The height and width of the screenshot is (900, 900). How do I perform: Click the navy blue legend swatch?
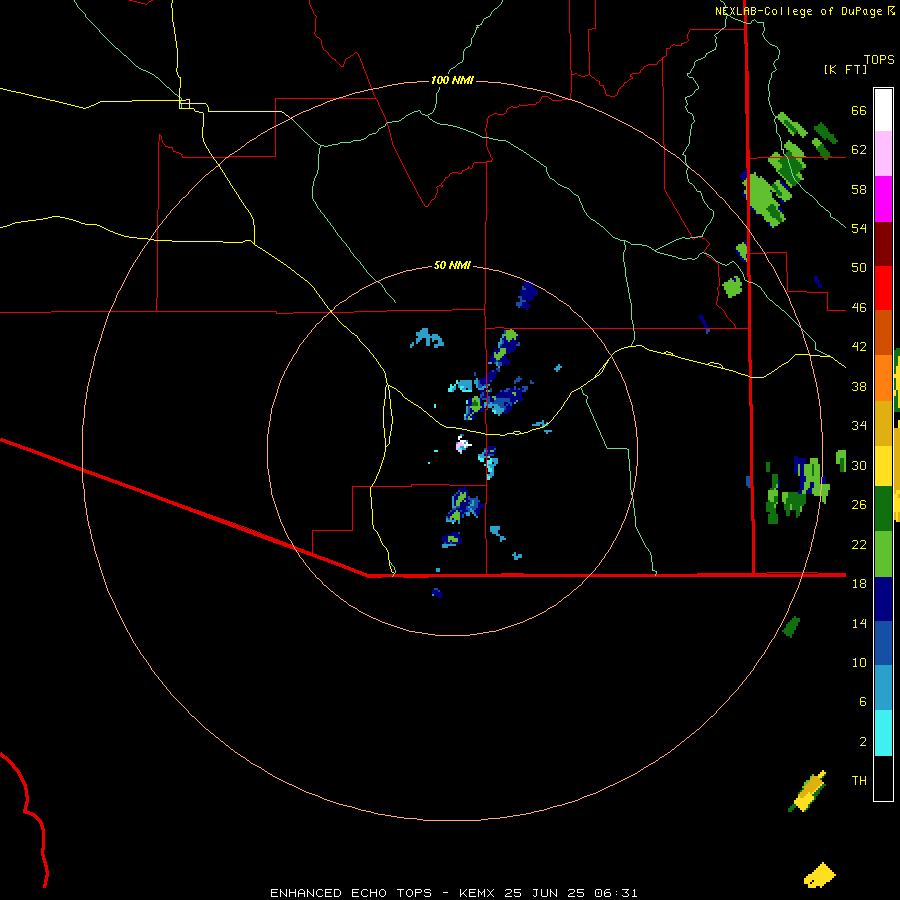point(883,599)
